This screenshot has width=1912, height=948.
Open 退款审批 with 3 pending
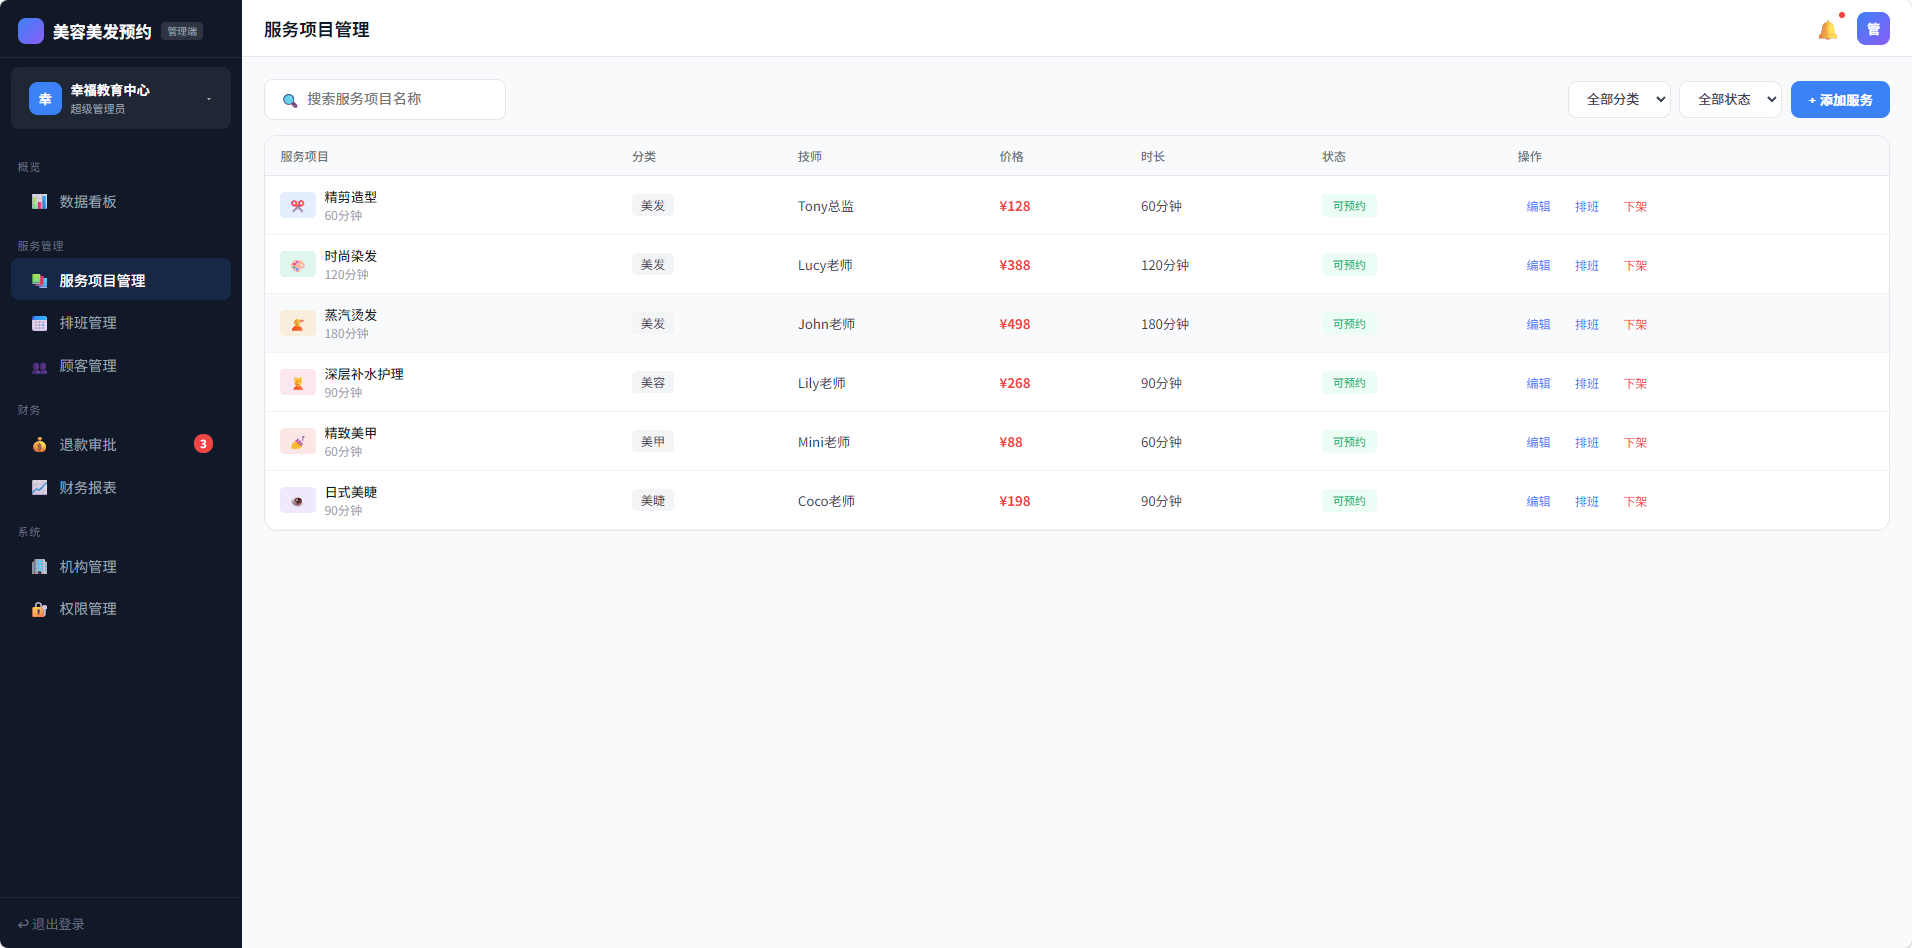coord(88,445)
